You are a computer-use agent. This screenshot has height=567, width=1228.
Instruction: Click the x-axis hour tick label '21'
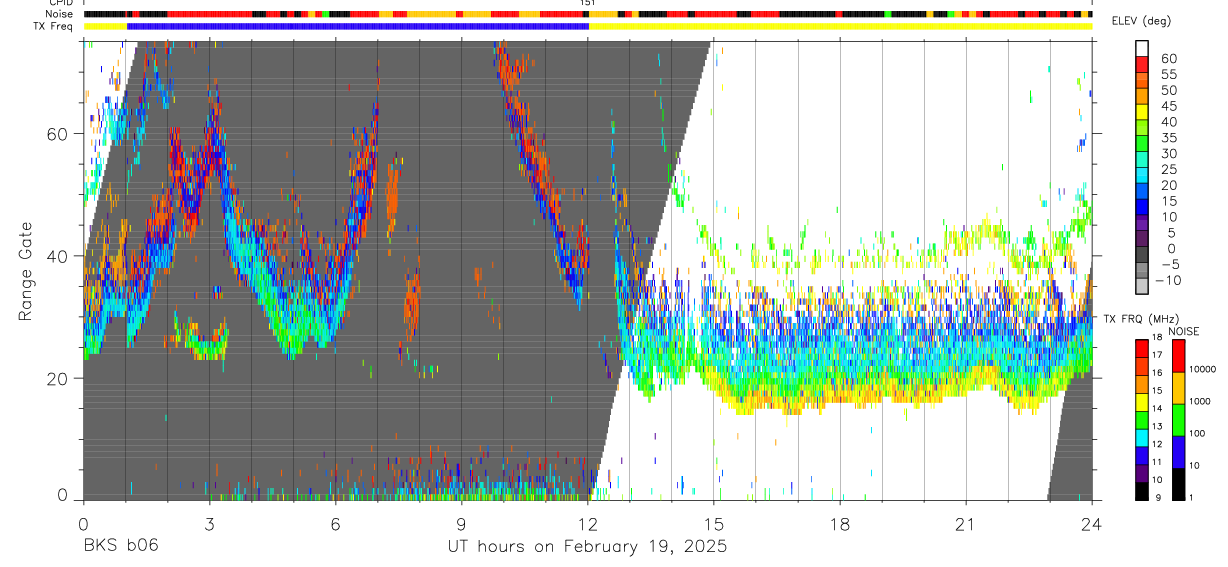click(x=965, y=523)
